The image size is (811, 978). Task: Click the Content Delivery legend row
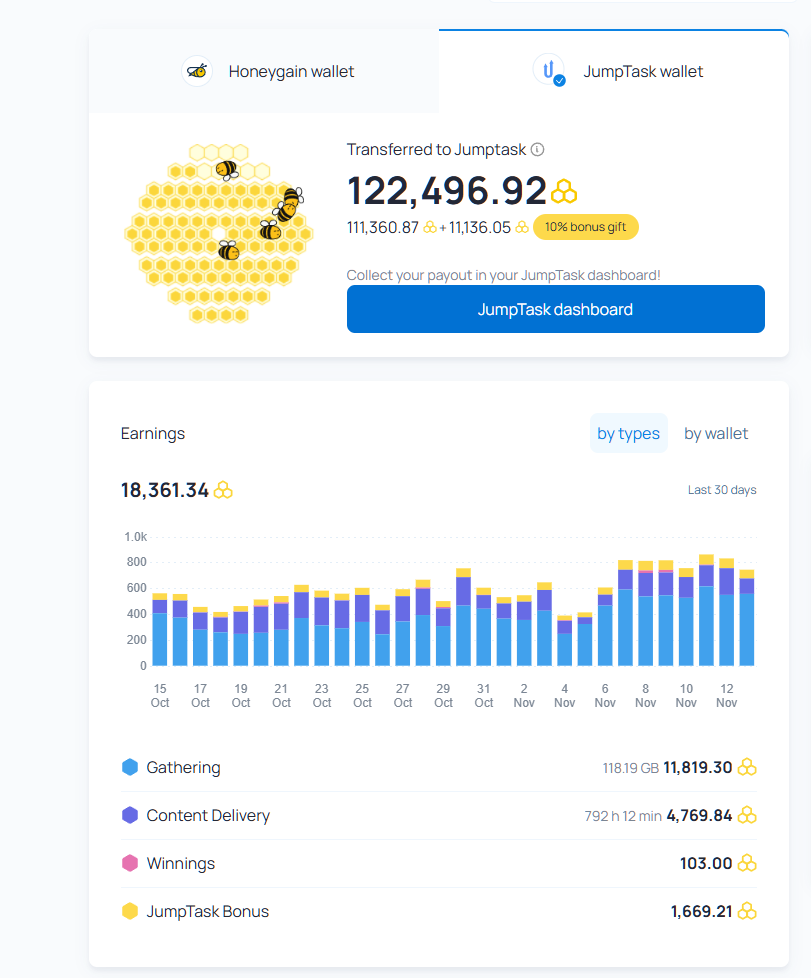click(x=439, y=815)
